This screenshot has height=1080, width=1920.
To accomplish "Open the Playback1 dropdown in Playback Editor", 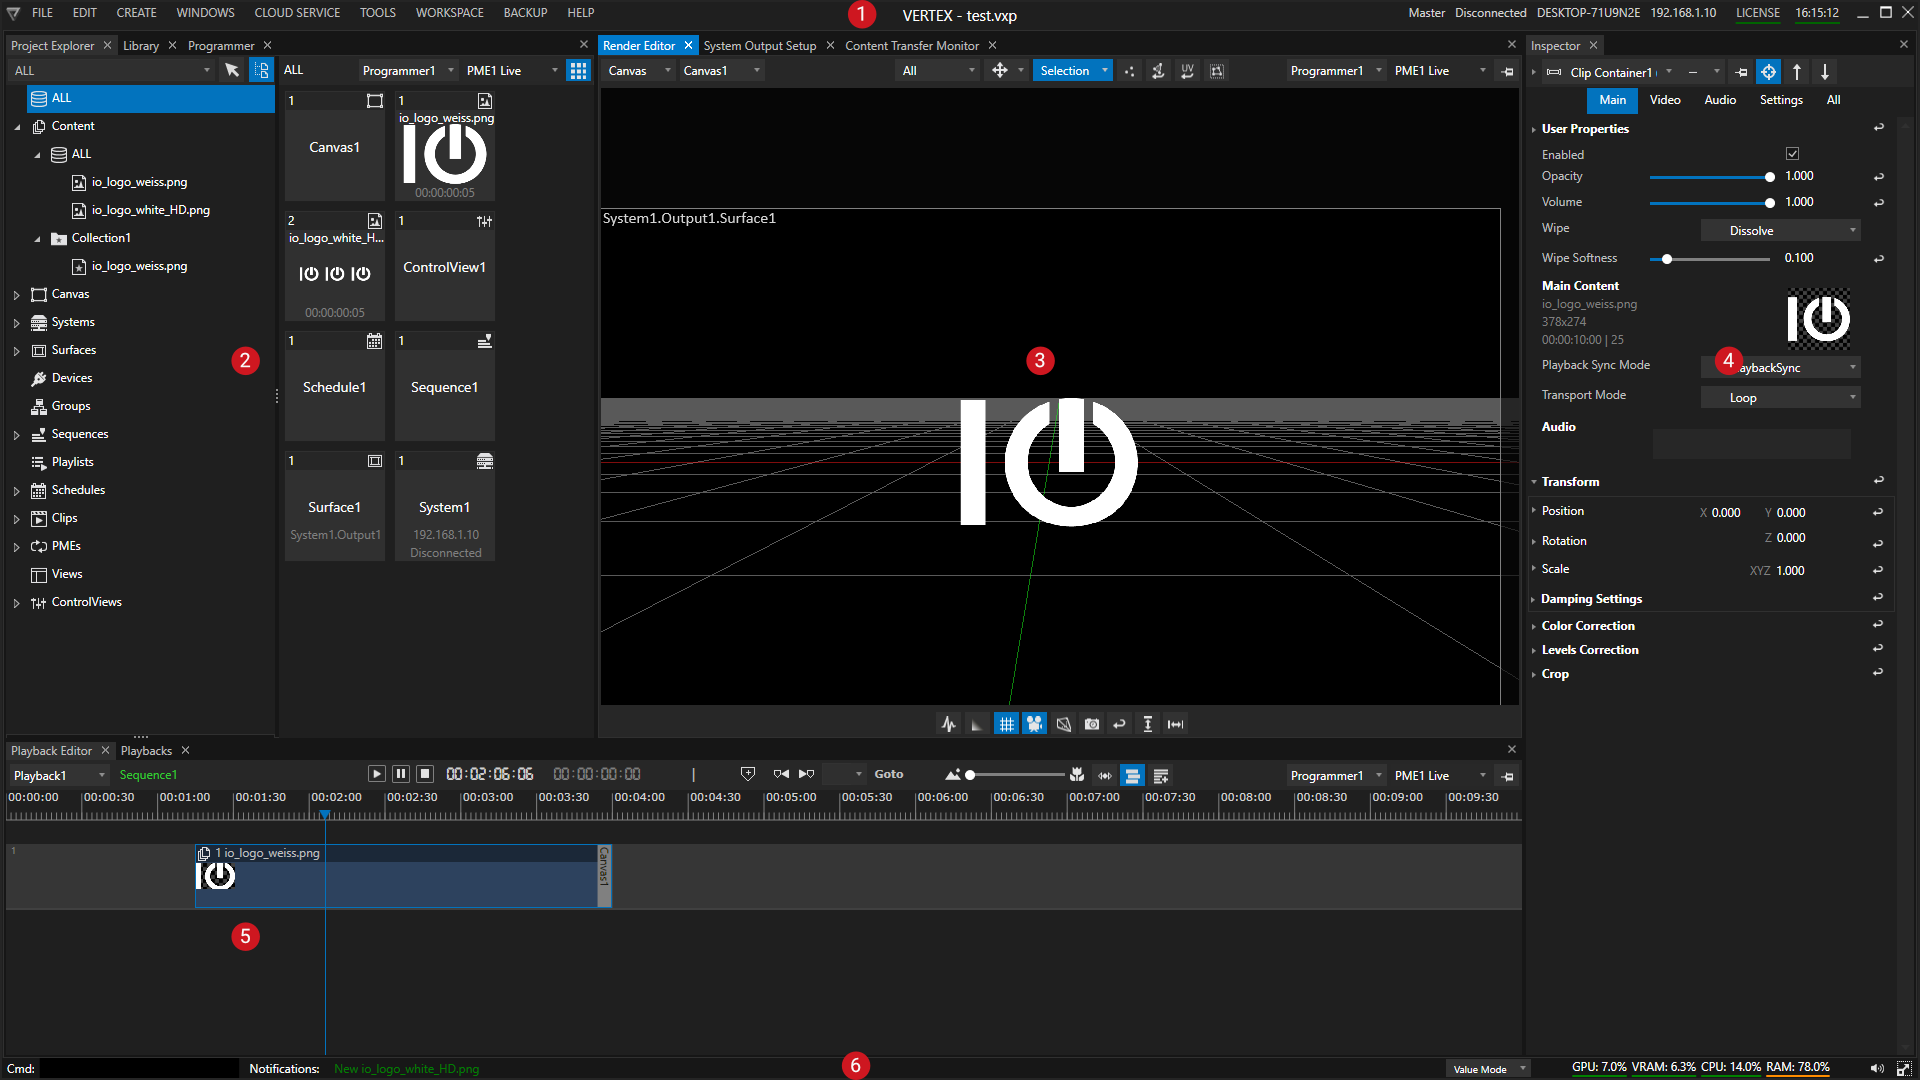I will pyautogui.click(x=59, y=776).
